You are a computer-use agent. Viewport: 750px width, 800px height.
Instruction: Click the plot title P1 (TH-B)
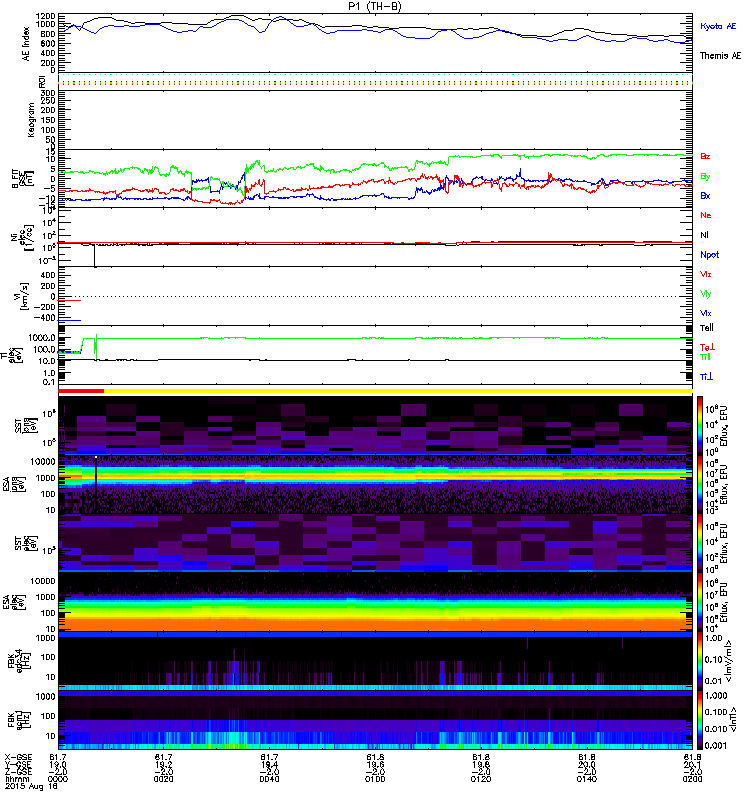coord(374,6)
